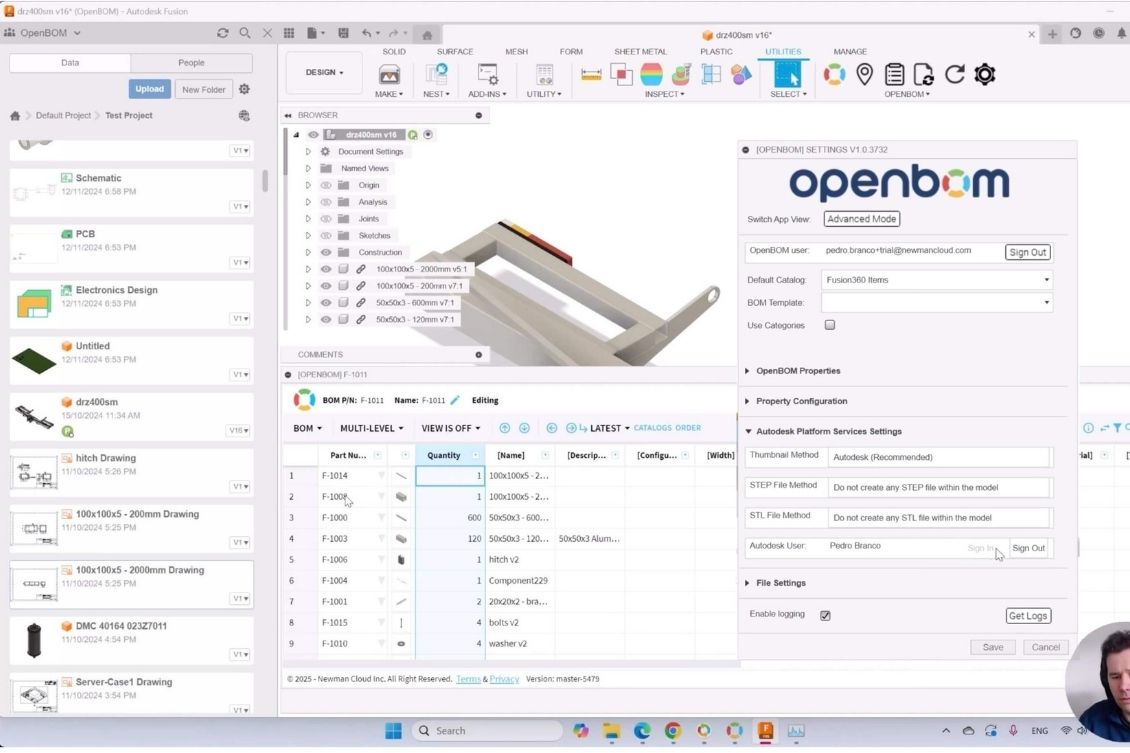Click the OpenBOM refresh icon in data panel header

[223, 33]
